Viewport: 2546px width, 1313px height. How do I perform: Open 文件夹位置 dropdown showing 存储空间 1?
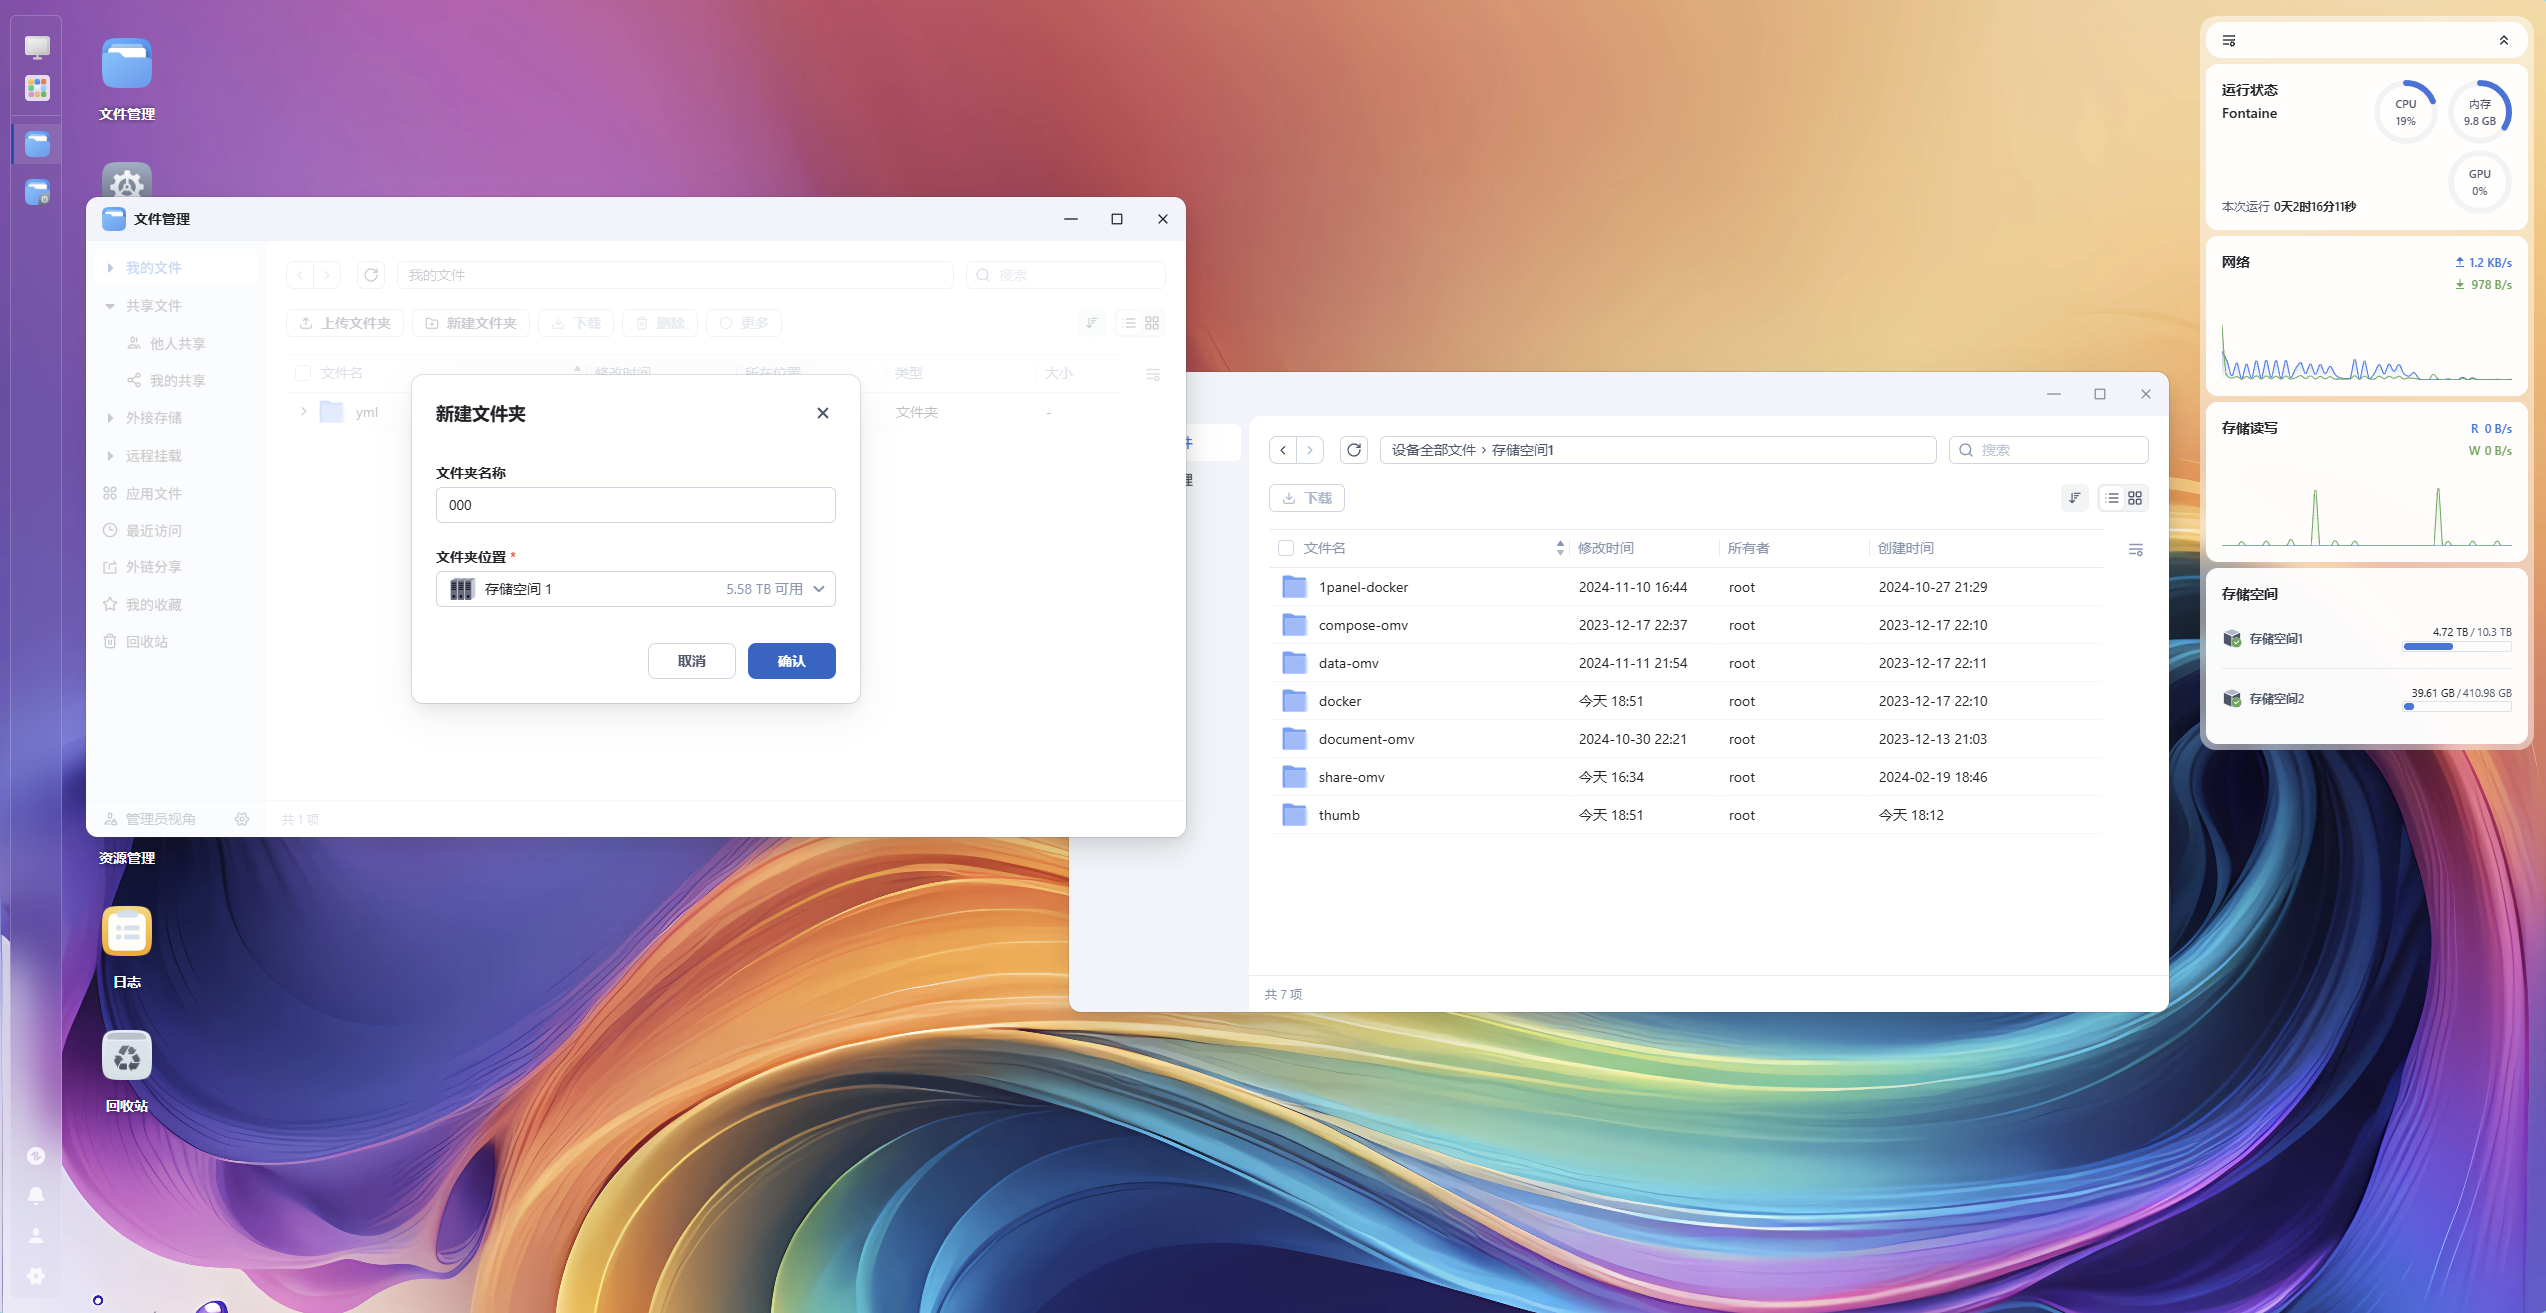[x=635, y=589]
